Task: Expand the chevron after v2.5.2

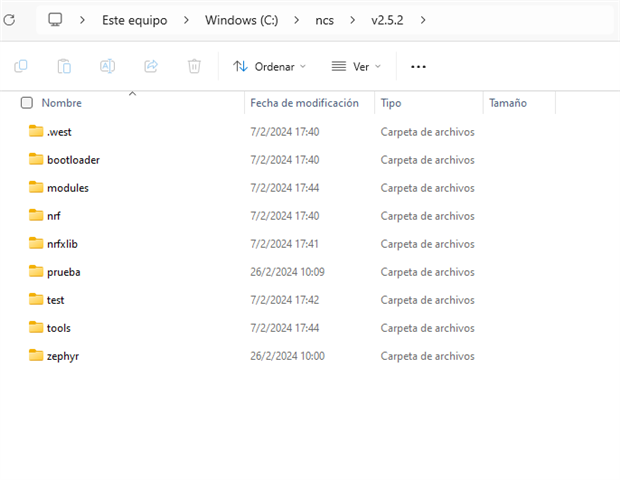Action: [x=423, y=20]
